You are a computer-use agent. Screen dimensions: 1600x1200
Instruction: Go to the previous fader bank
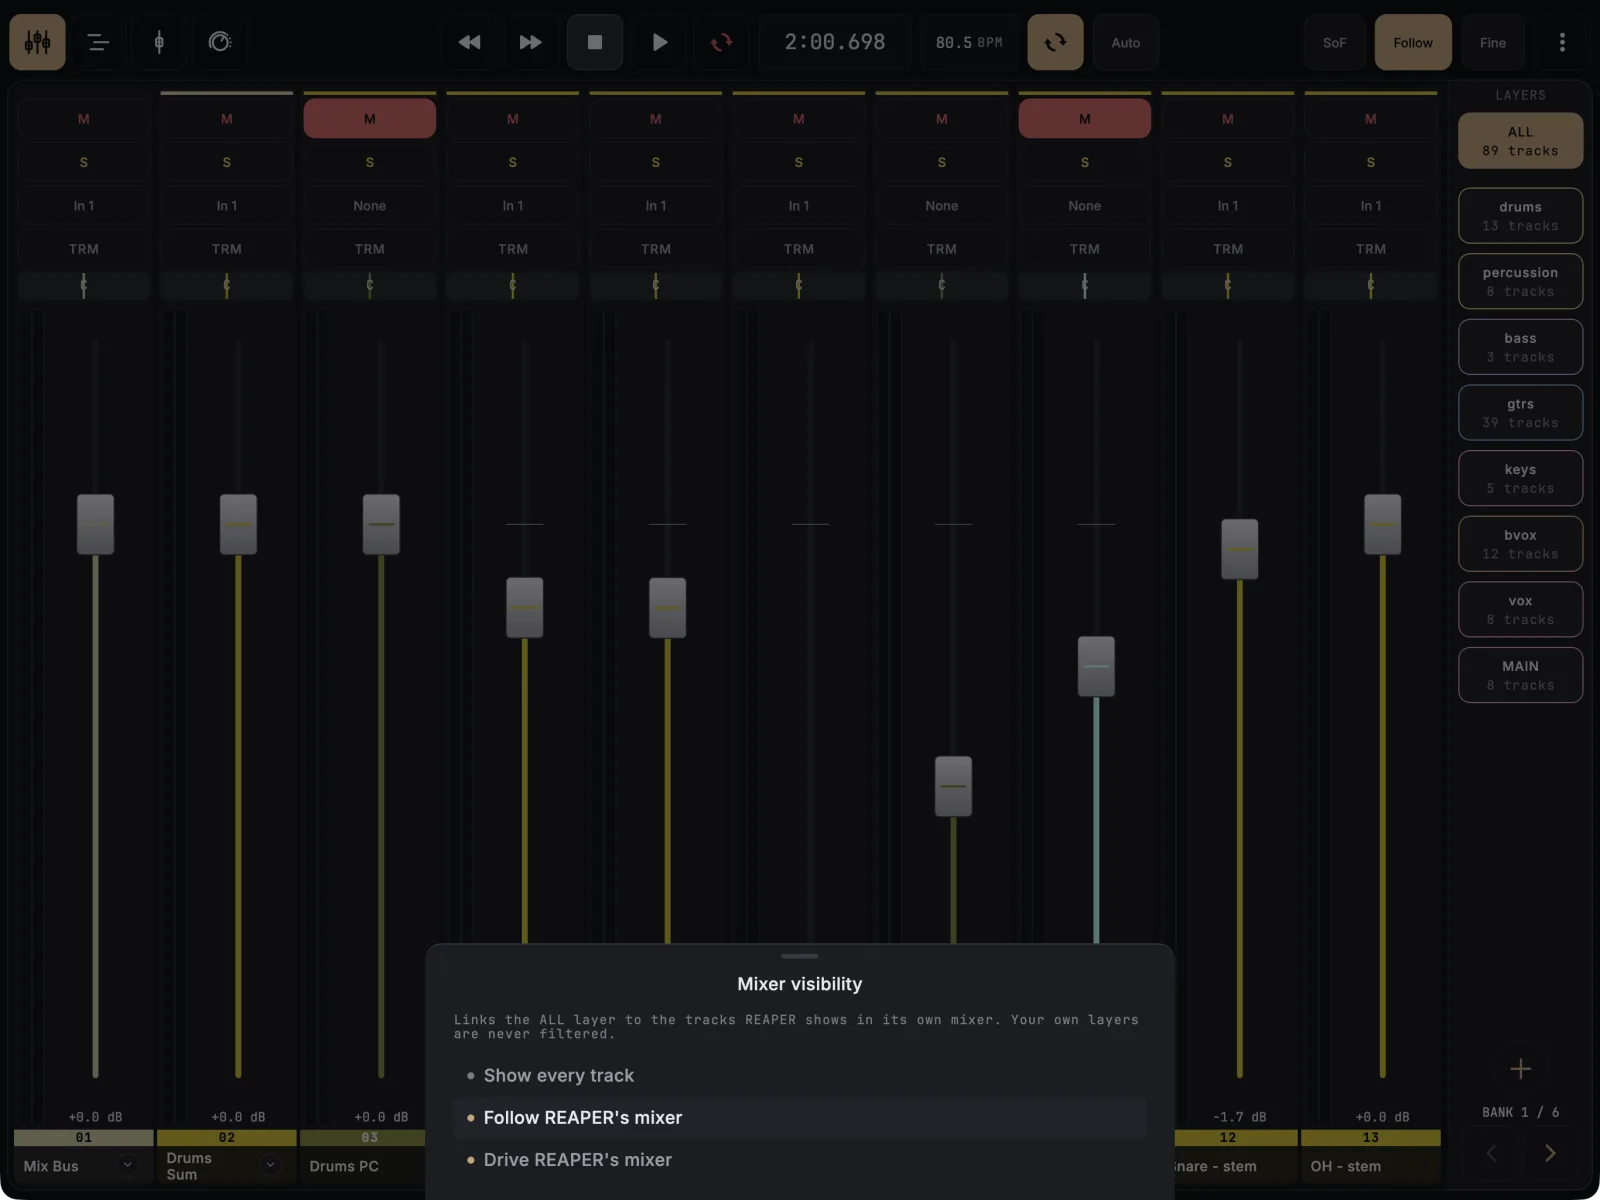coord(1491,1153)
